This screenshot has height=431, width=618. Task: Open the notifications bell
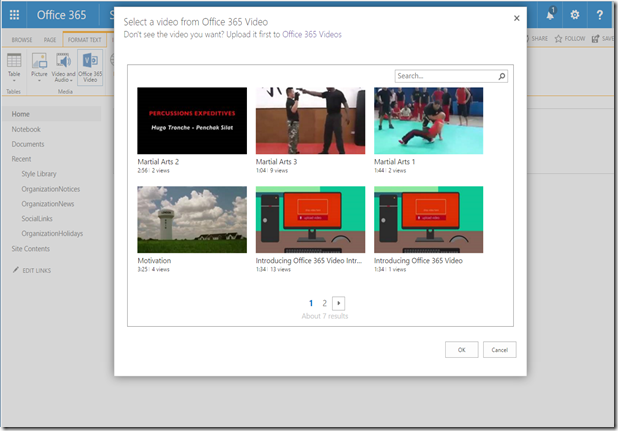click(x=550, y=15)
